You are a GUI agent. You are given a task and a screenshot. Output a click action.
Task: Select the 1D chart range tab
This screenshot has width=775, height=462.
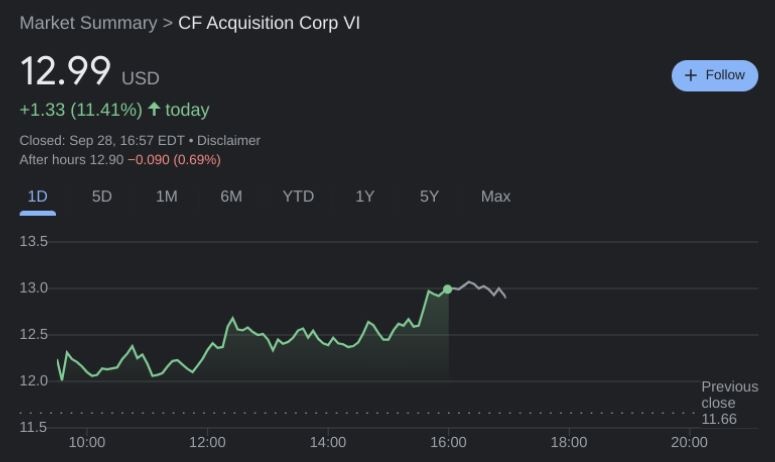(37, 196)
